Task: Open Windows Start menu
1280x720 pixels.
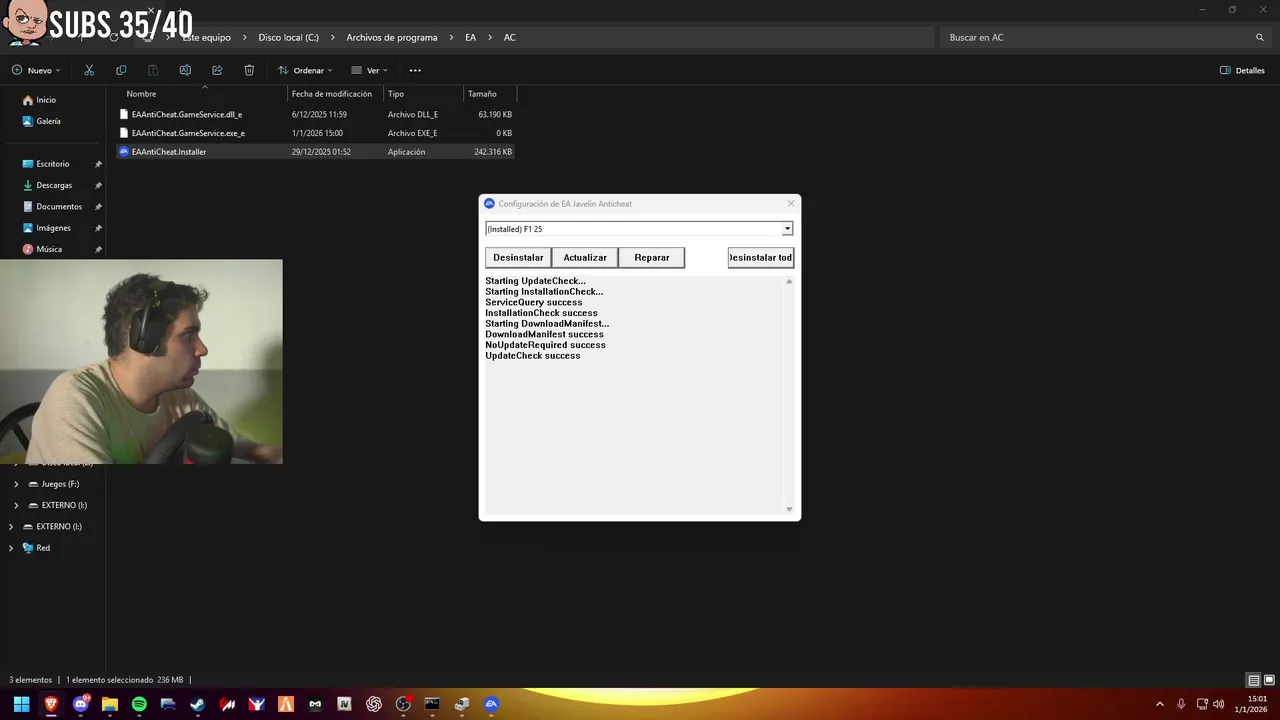Action: (x=21, y=704)
